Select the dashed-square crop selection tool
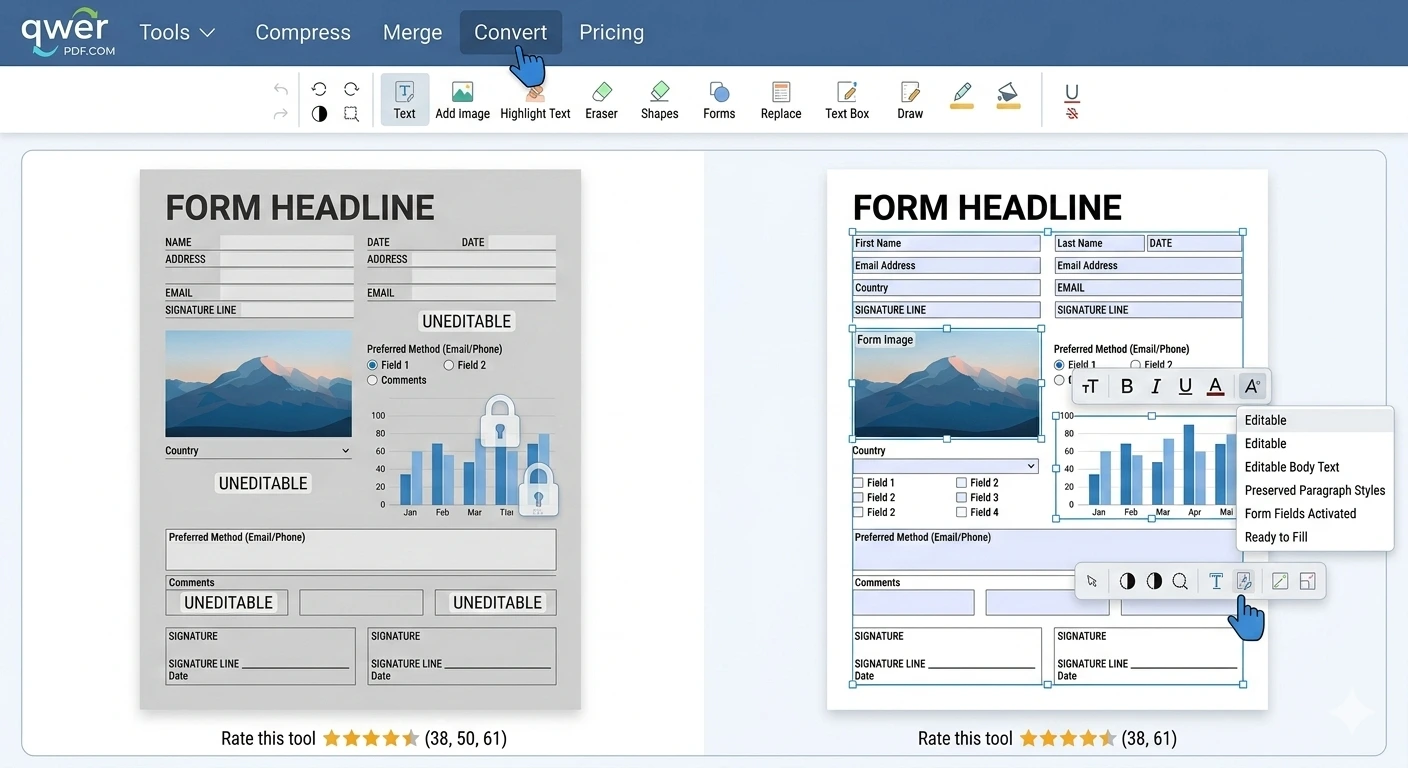The width and height of the screenshot is (1408, 768). [x=351, y=114]
